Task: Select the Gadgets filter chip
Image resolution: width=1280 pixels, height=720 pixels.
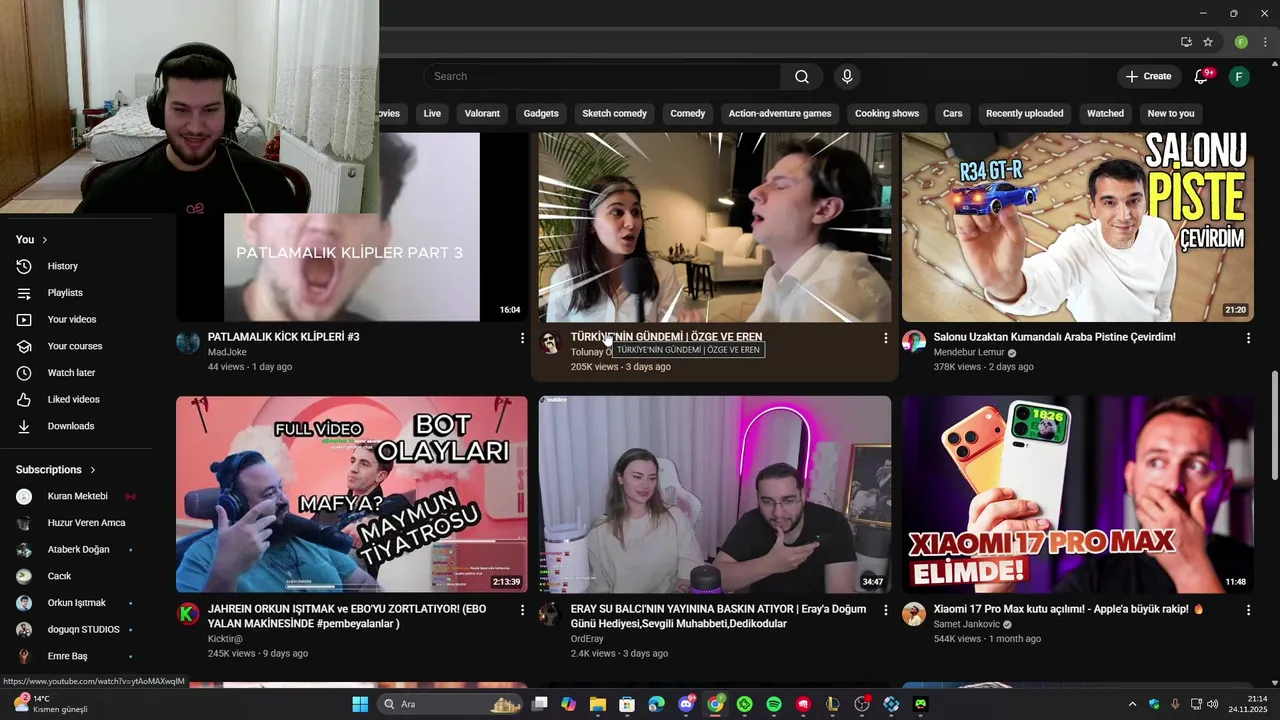Action: (x=541, y=114)
